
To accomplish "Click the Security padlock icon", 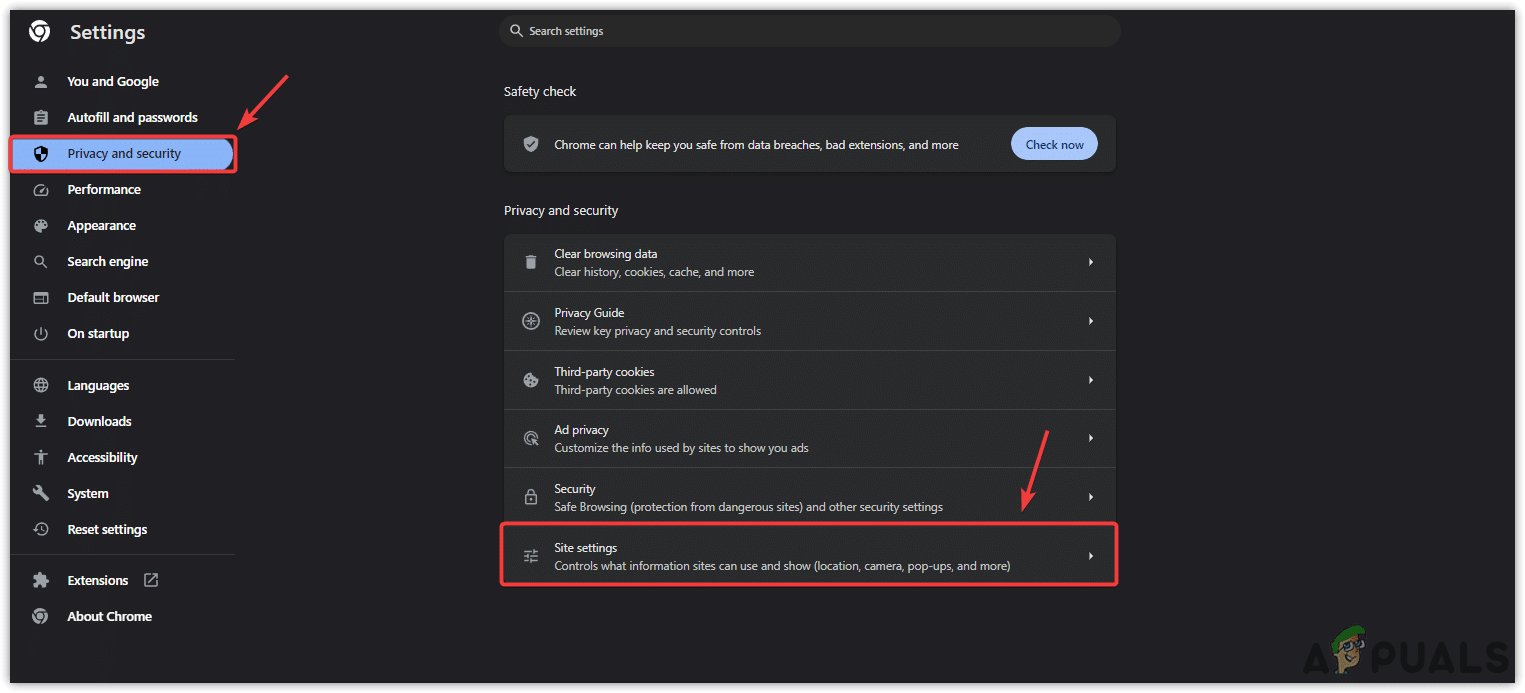I will [531, 498].
